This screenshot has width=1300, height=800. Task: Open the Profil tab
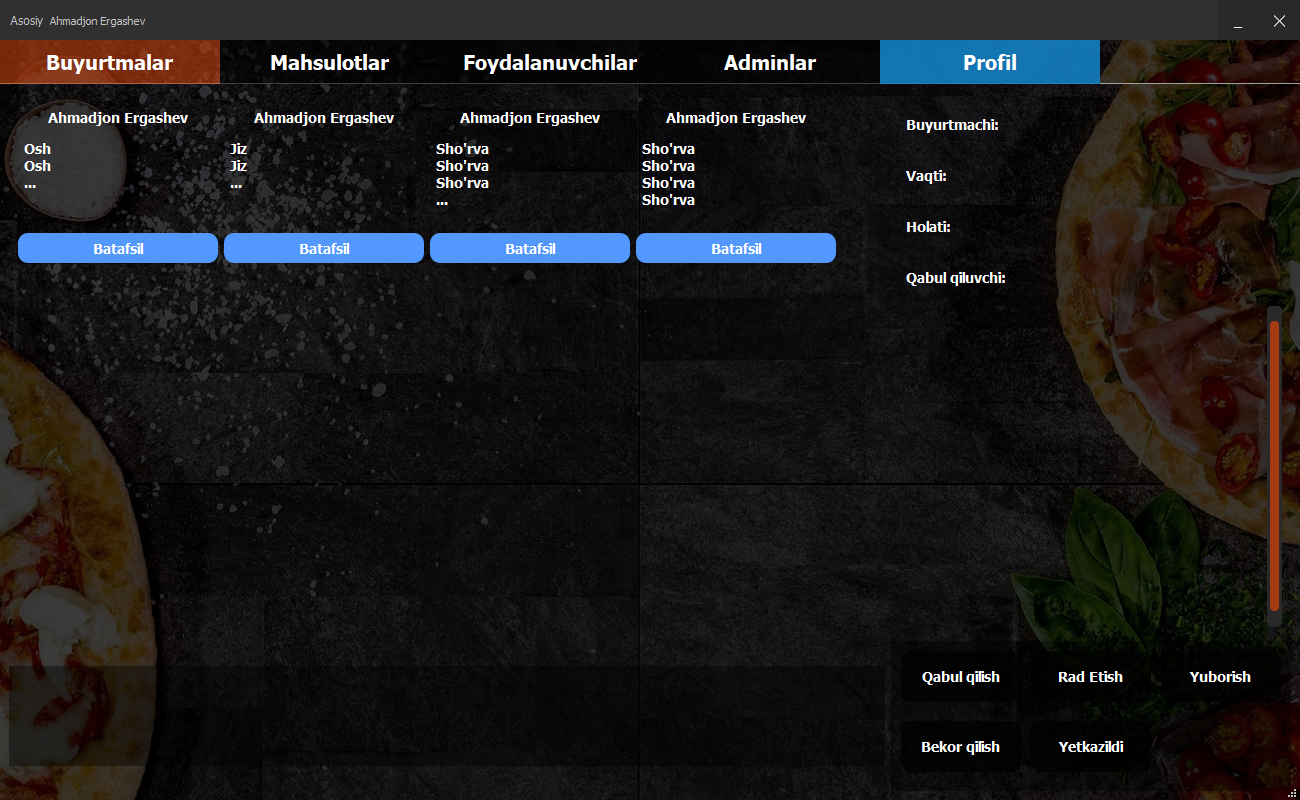[989, 61]
